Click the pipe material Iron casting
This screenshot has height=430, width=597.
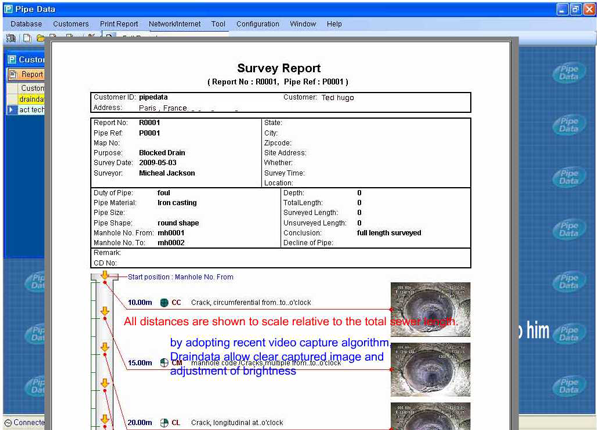pyautogui.click(x=177, y=203)
